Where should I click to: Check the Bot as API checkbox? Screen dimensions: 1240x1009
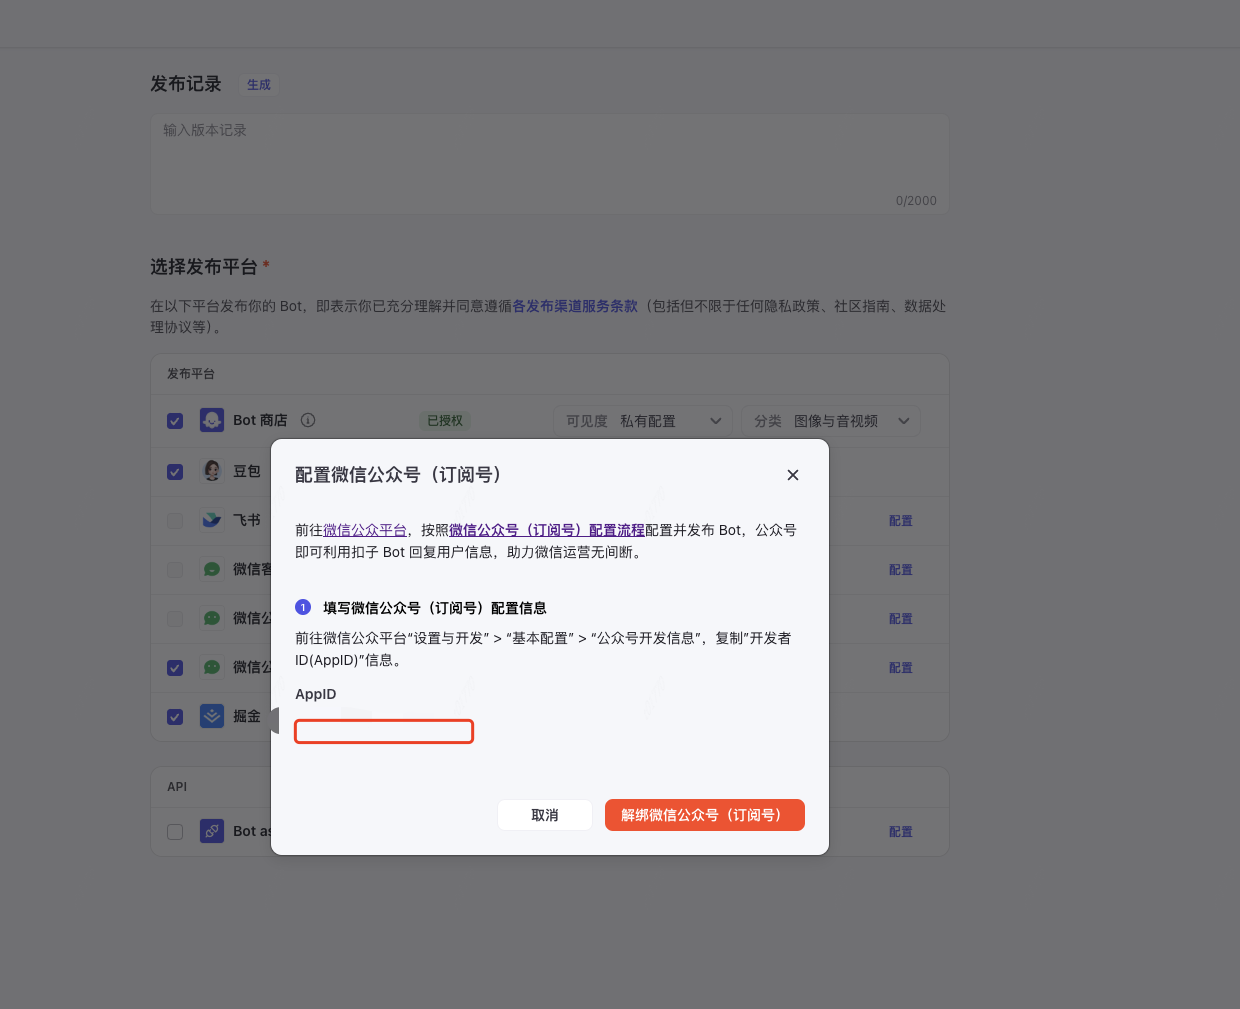tap(175, 832)
